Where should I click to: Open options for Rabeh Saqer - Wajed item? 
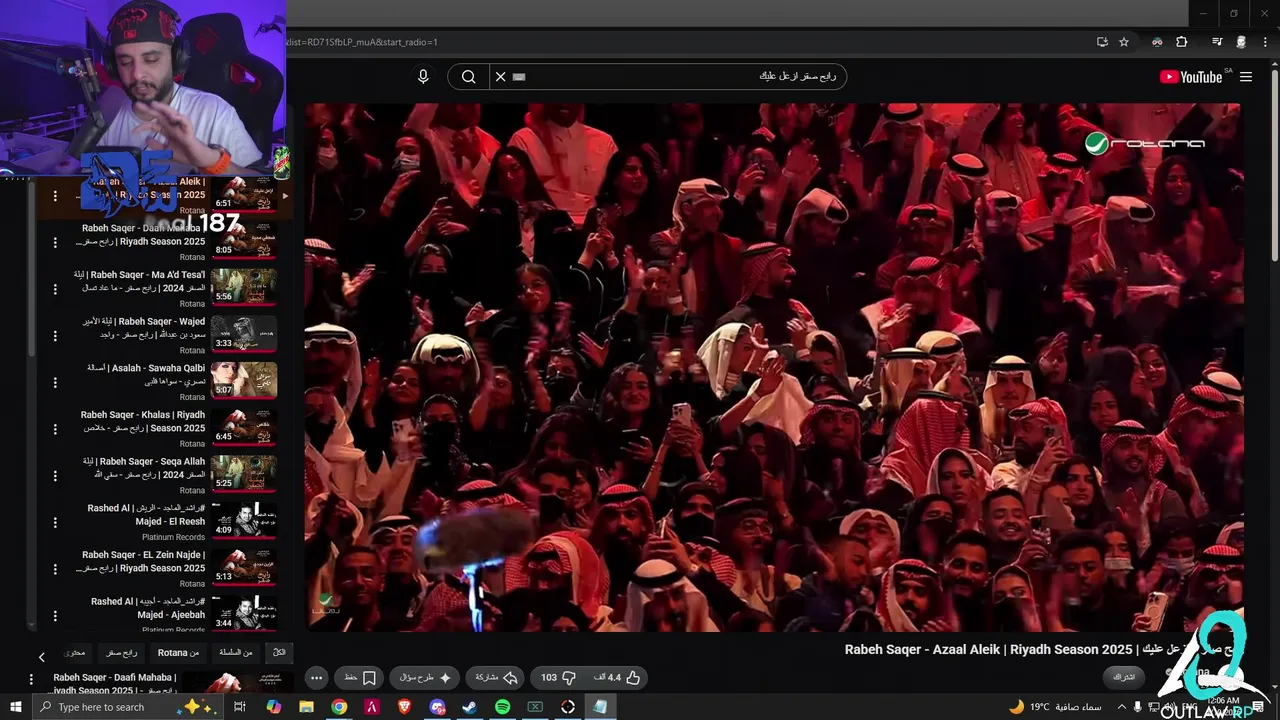(55, 335)
